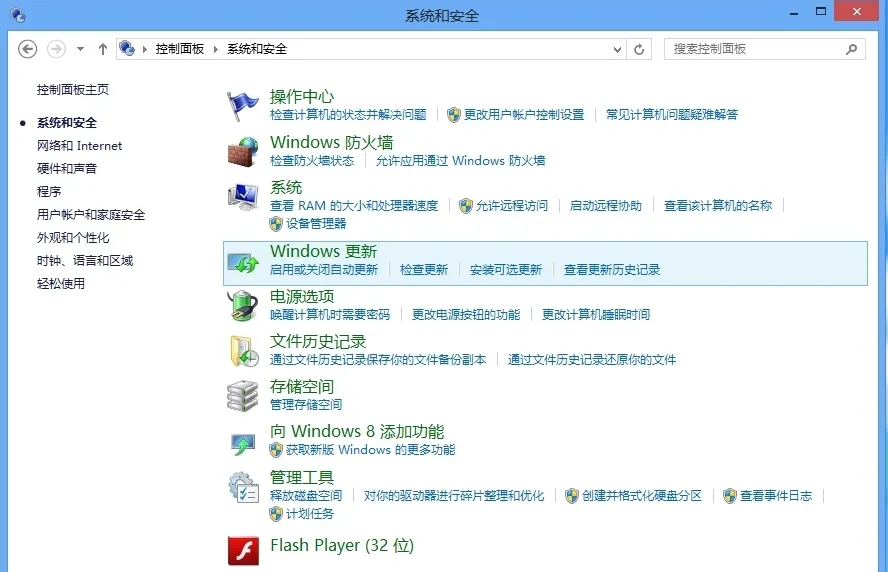
Task: Click 管理存储空间 link
Action: point(306,405)
